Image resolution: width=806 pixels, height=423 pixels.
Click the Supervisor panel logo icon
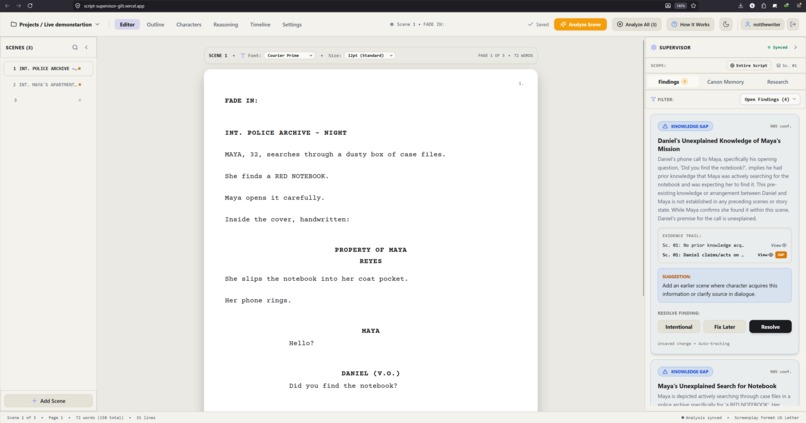pyautogui.click(x=654, y=47)
